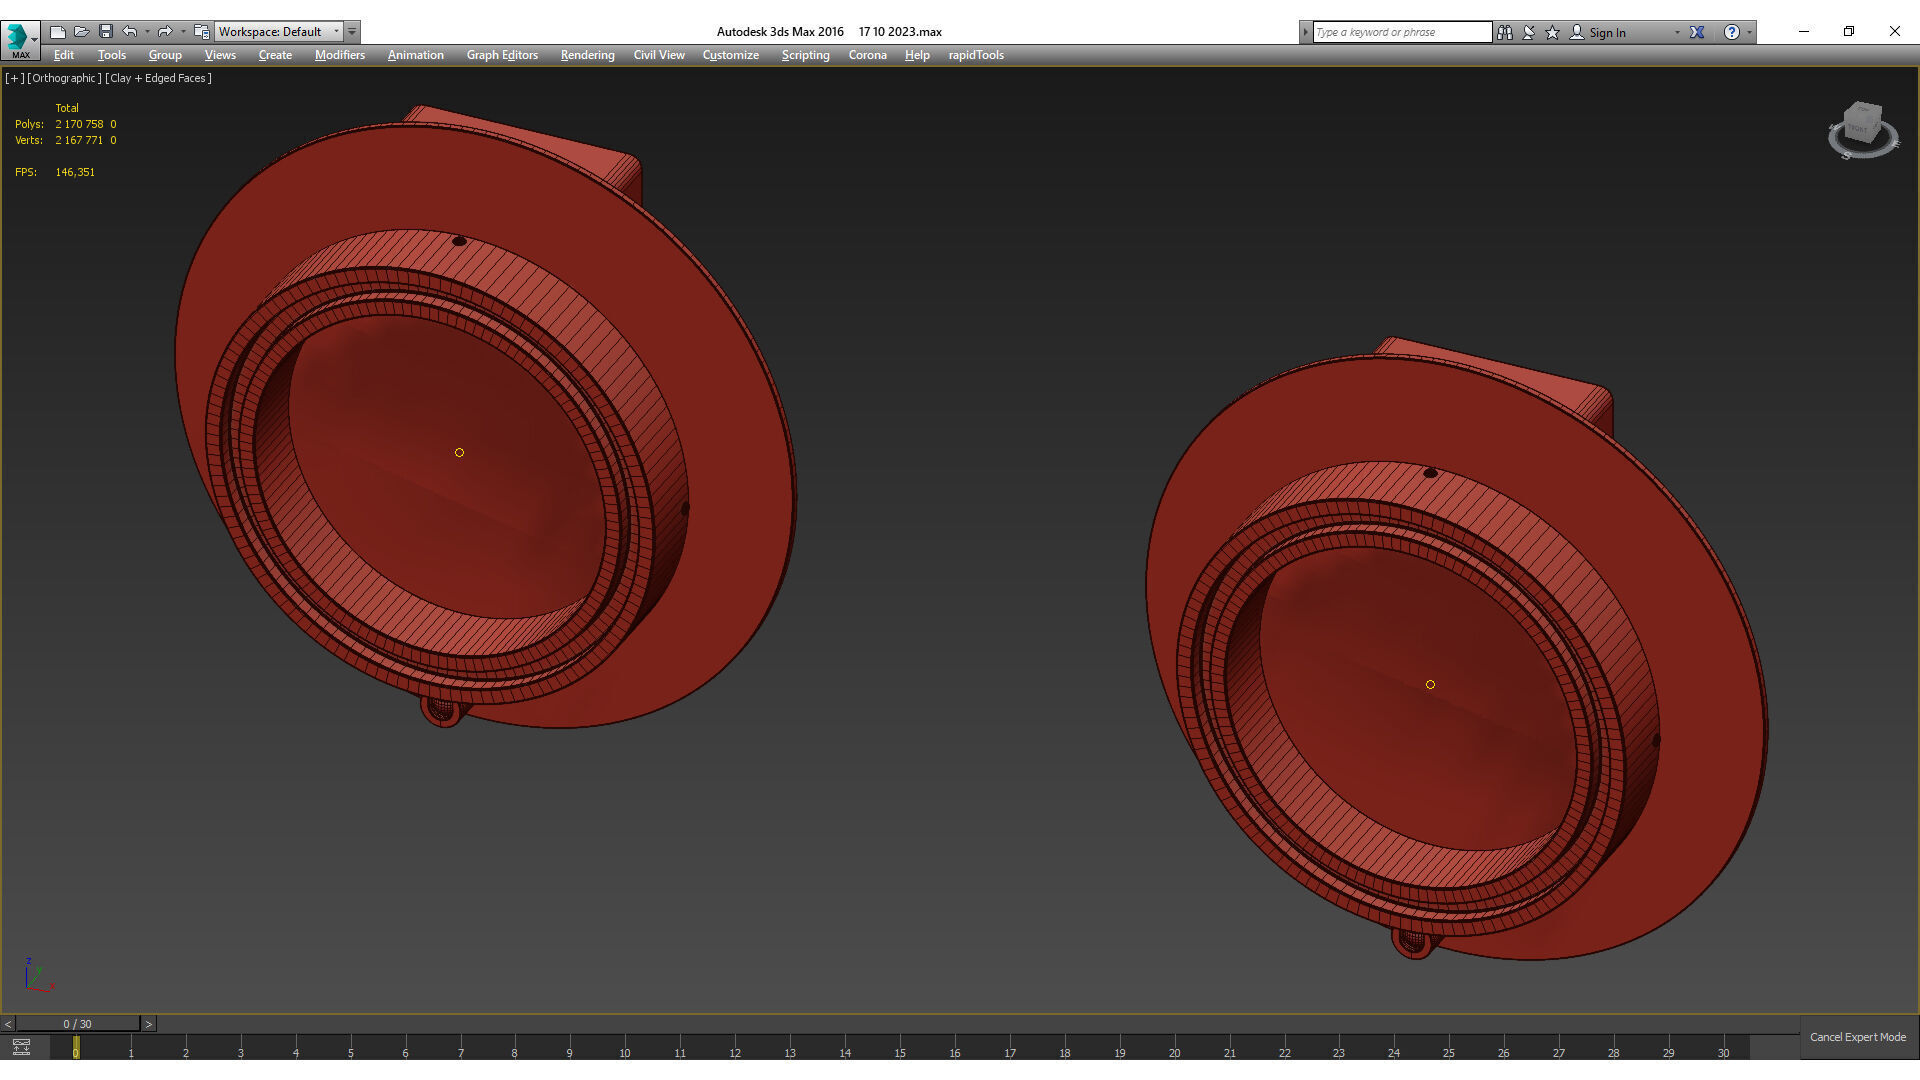Open the Modifiers menu
This screenshot has height=1080, width=1920.
tap(340, 55)
